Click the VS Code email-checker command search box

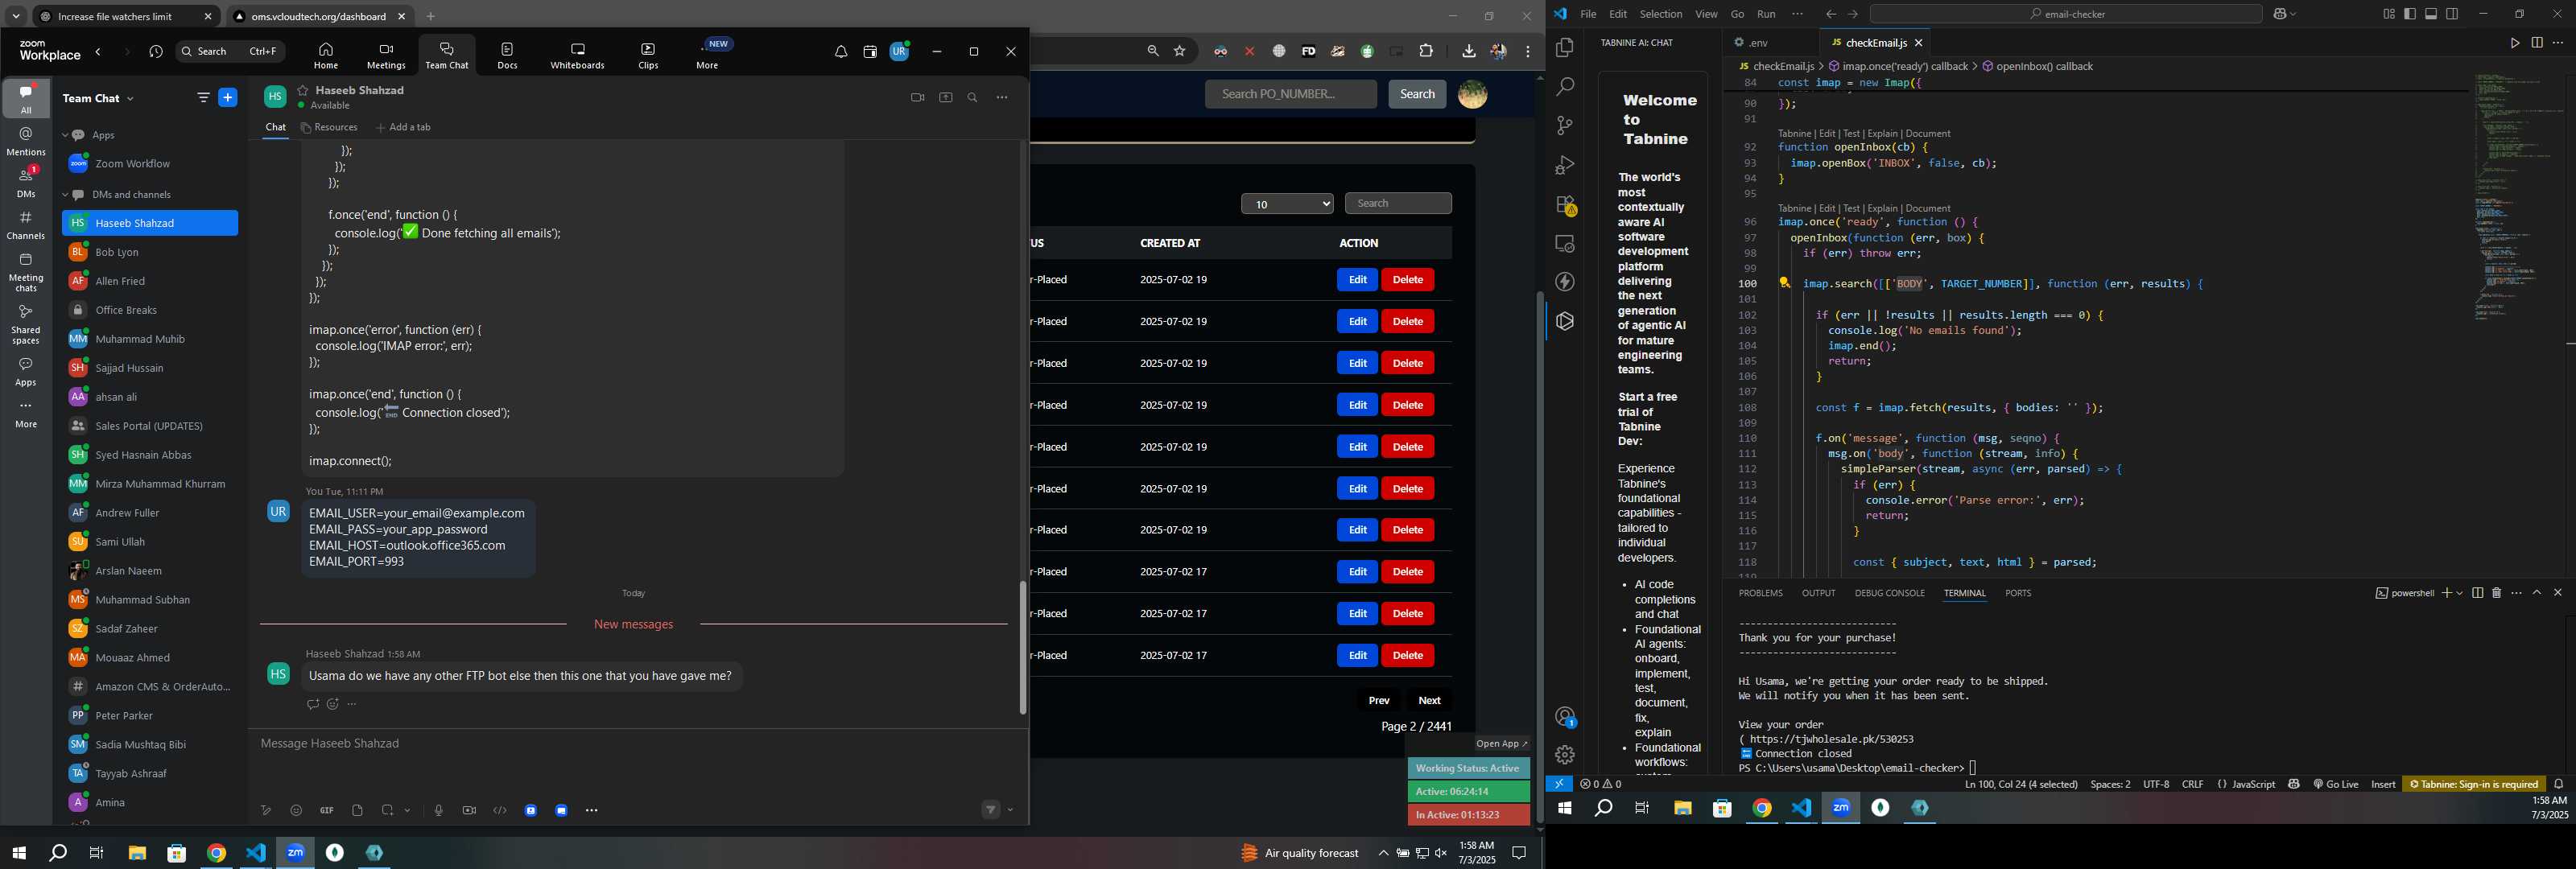click(2066, 14)
